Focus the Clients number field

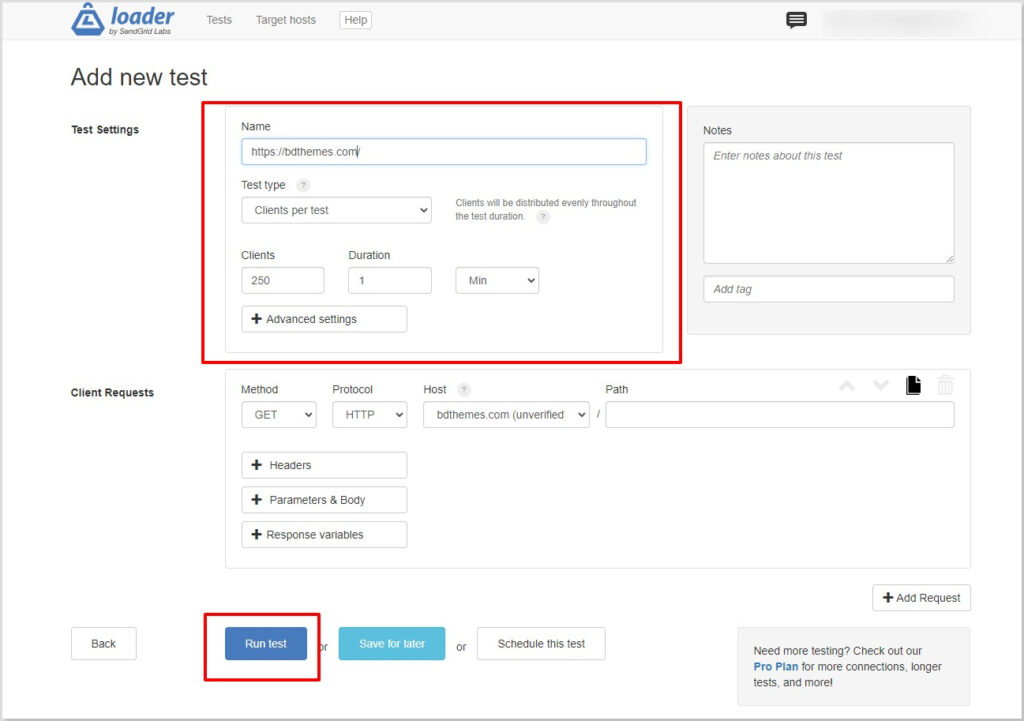[x=283, y=281]
